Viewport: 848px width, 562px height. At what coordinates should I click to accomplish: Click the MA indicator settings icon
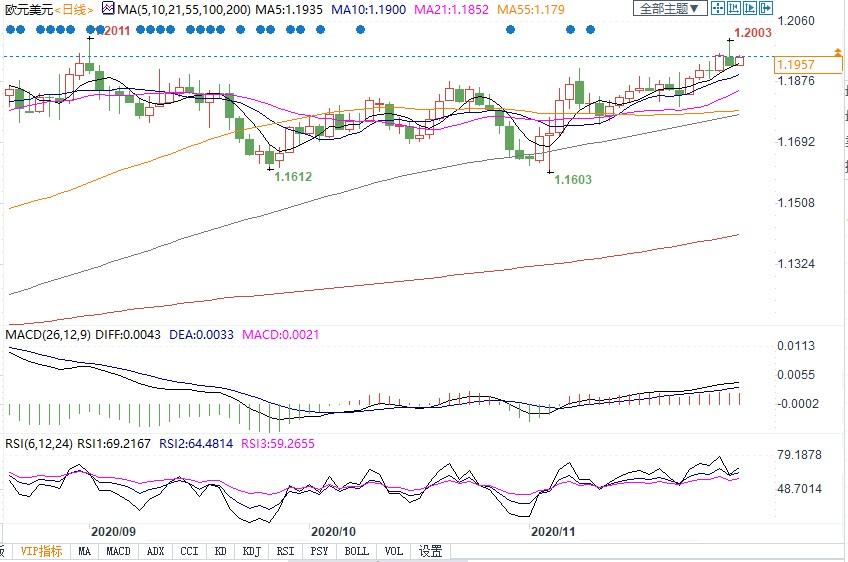108,8
